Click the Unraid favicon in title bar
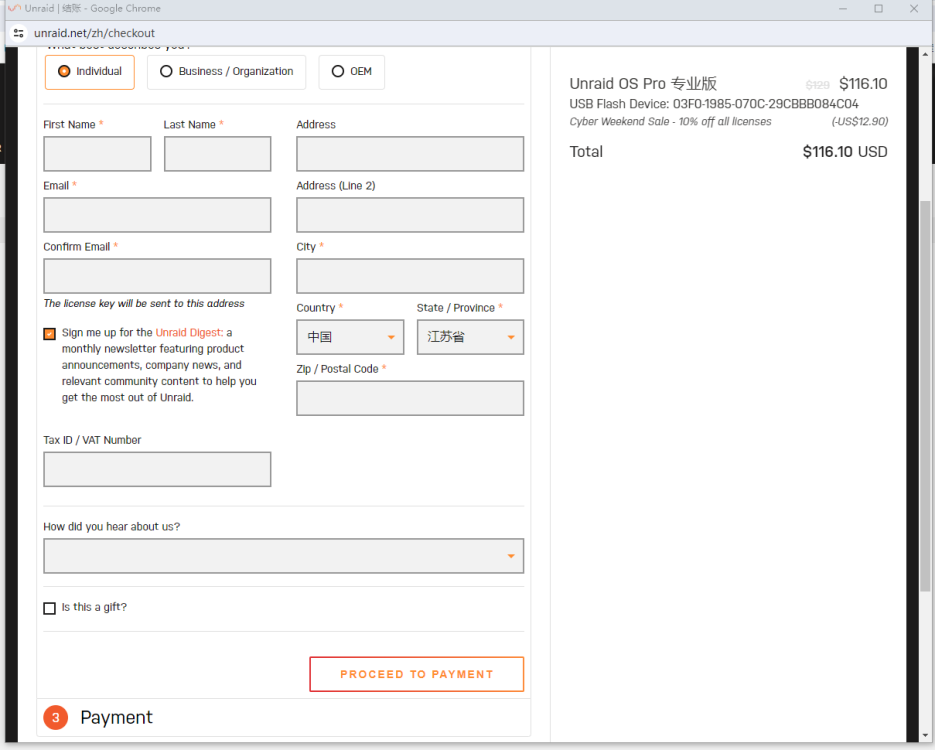The image size is (935, 750). coord(14,8)
